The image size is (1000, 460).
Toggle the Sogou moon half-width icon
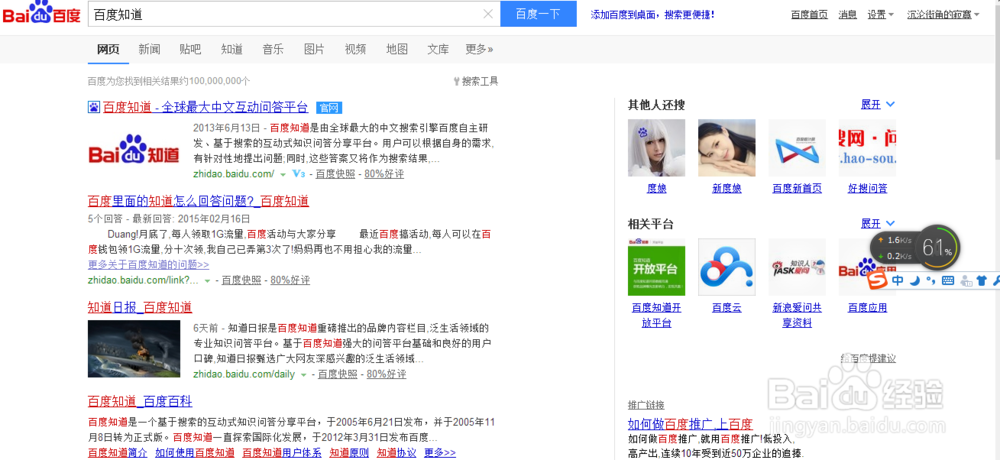point(915,280)
